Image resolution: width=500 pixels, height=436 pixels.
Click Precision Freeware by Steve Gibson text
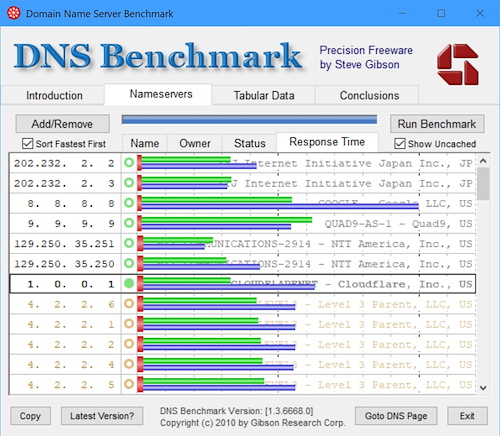[366, 57]
